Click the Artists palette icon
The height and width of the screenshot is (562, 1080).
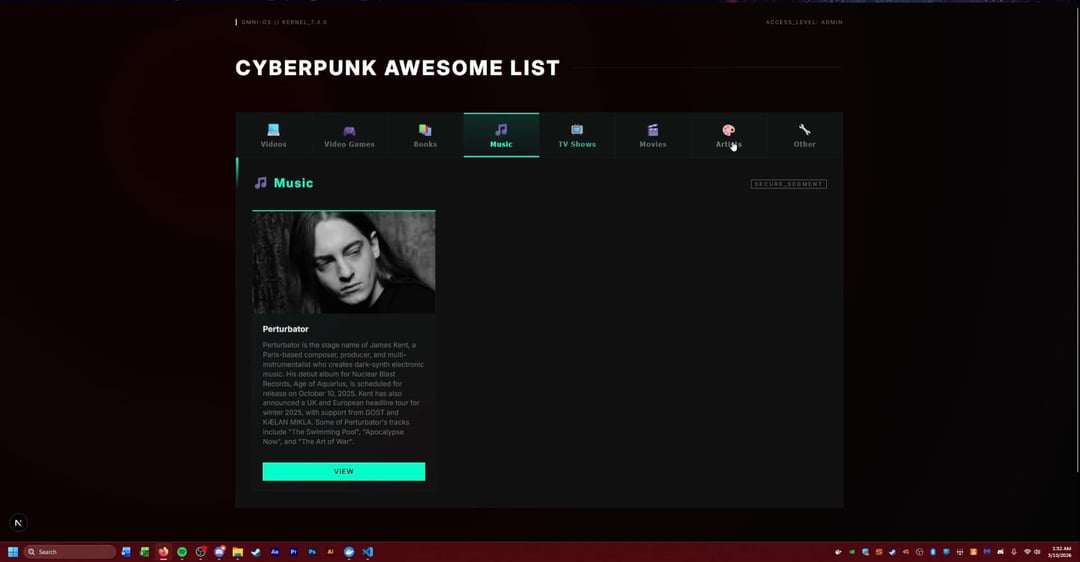coord(728,130)
